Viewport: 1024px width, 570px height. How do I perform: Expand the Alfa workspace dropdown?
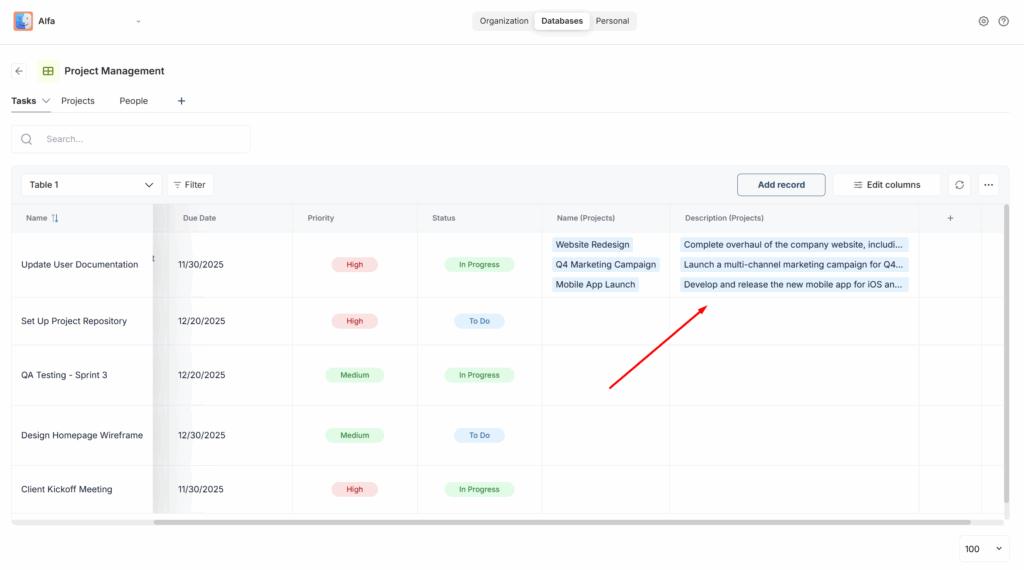138,21
